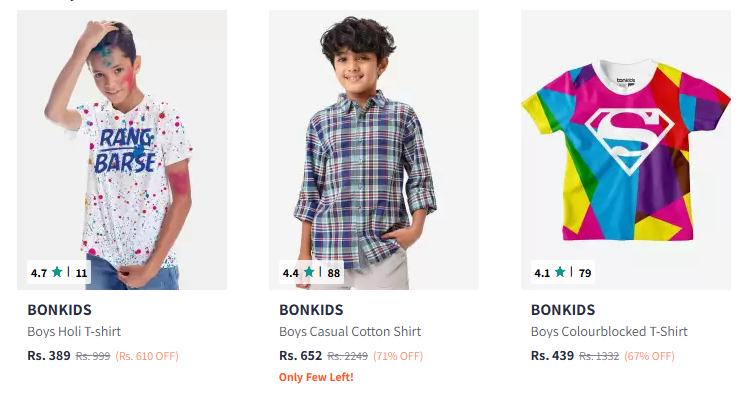Click the 4.7 rating badge with 11 reviews
The width and height of the screenshot is (753, 397).
click(x=59, y=273)
